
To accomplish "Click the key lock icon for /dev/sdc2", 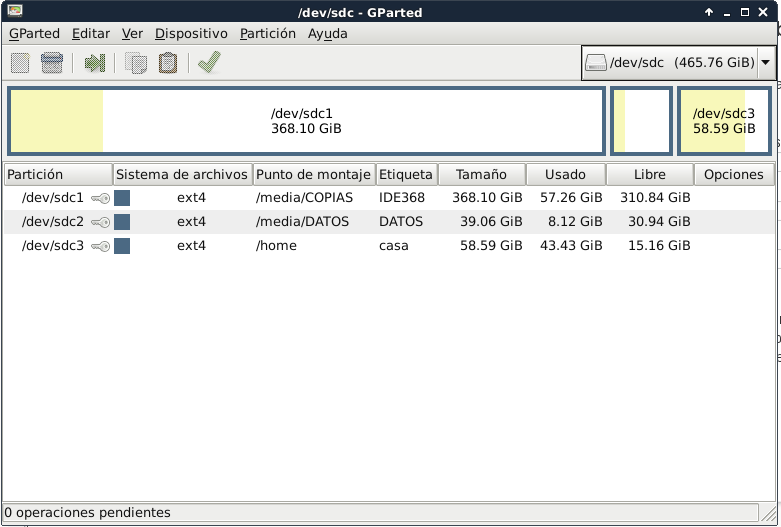I will tap(100, 222).
